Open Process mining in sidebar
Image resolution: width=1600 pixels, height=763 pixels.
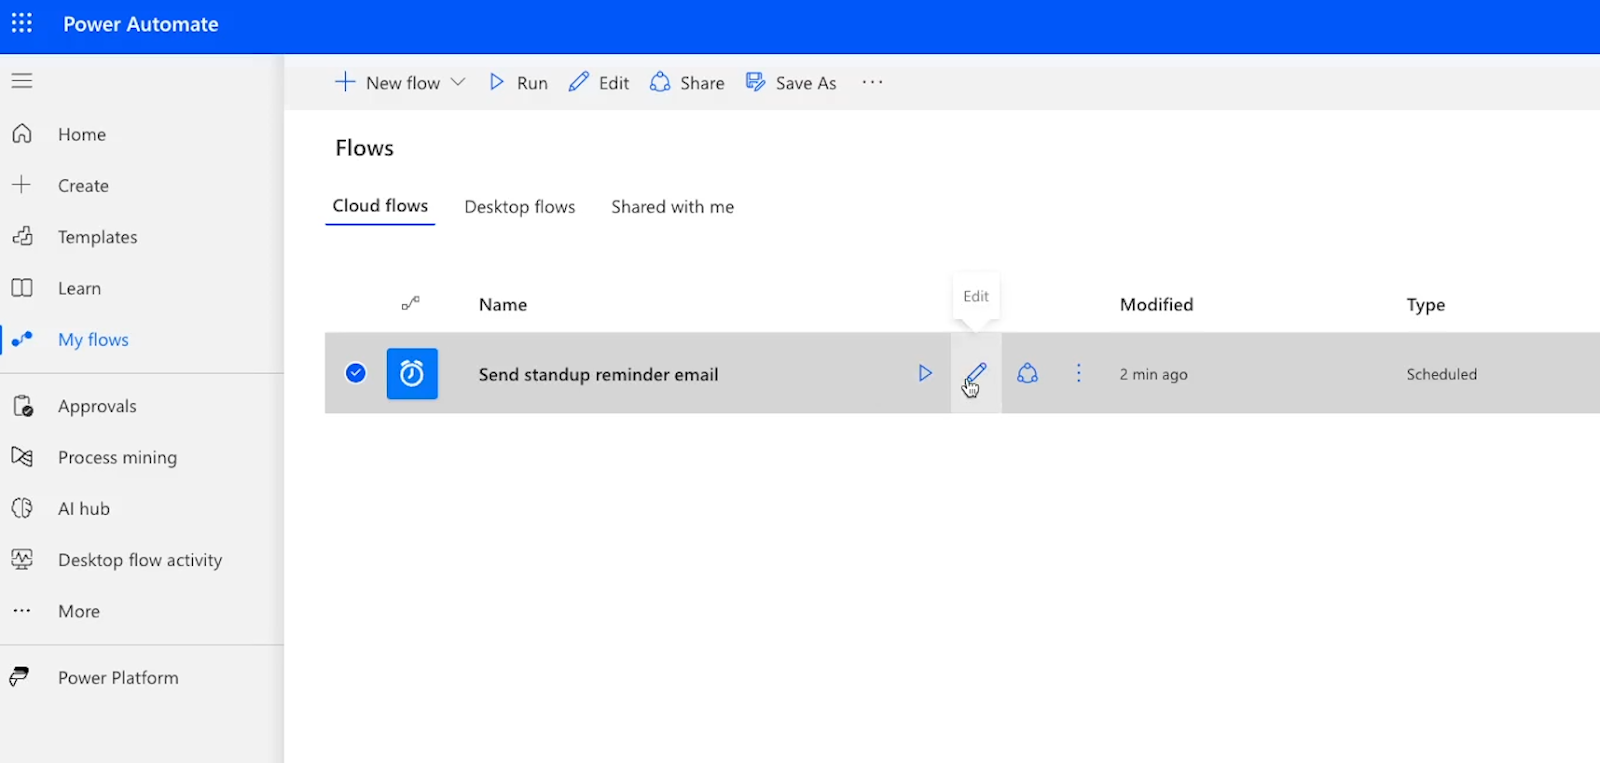coord(117,457)
